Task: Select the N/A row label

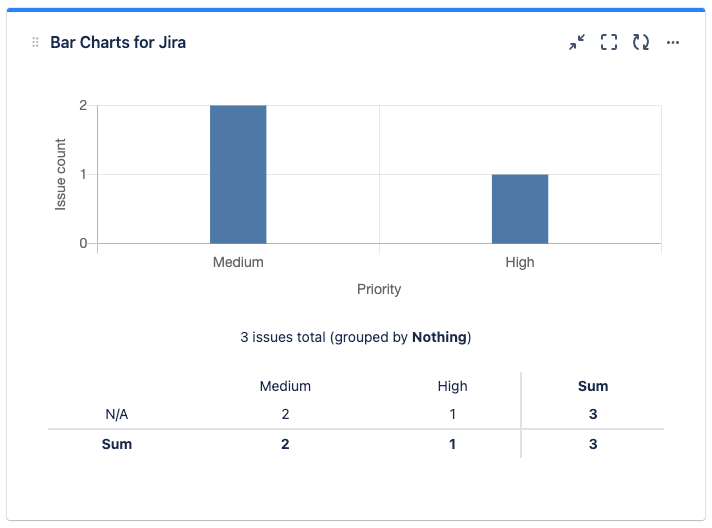Action: click(x=117, y=414)
